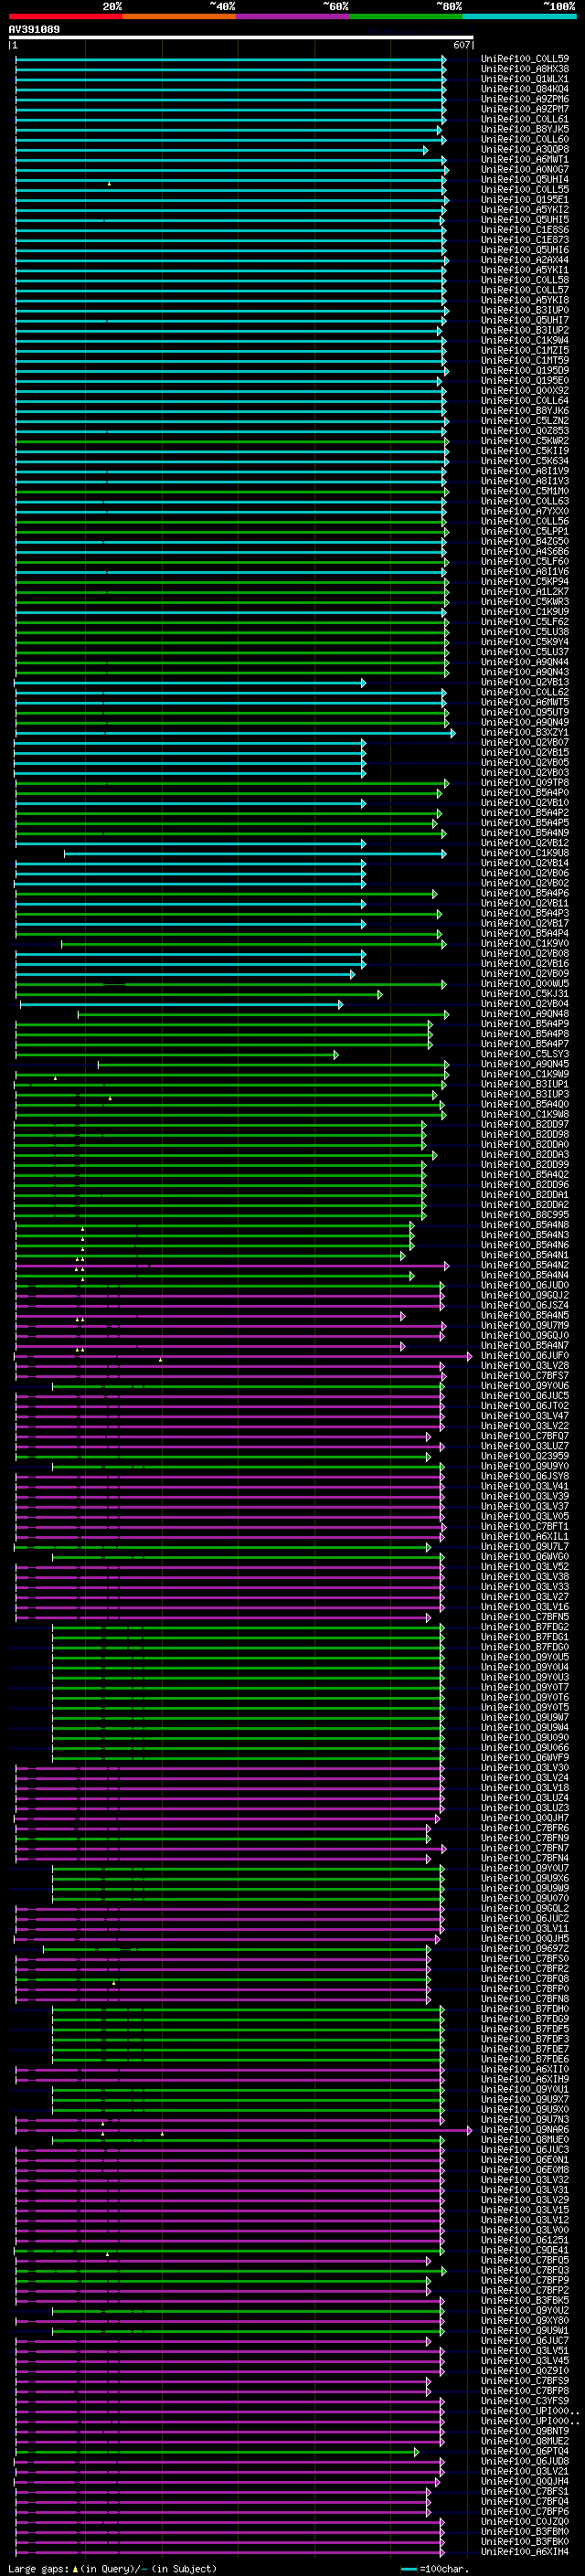
Task: Select label UniRef100_Q6JUC7
Action: coord(525,2341)
